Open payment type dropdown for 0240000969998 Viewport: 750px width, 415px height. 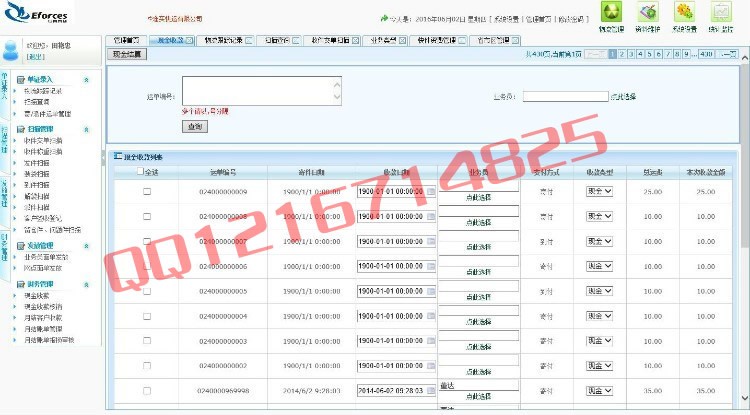[599, 391]
